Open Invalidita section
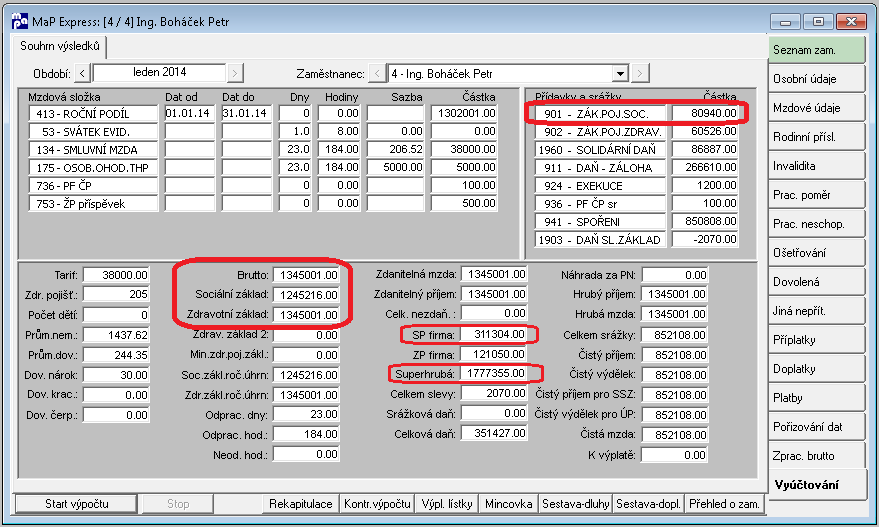879x527 pixels. coord(817,166)
